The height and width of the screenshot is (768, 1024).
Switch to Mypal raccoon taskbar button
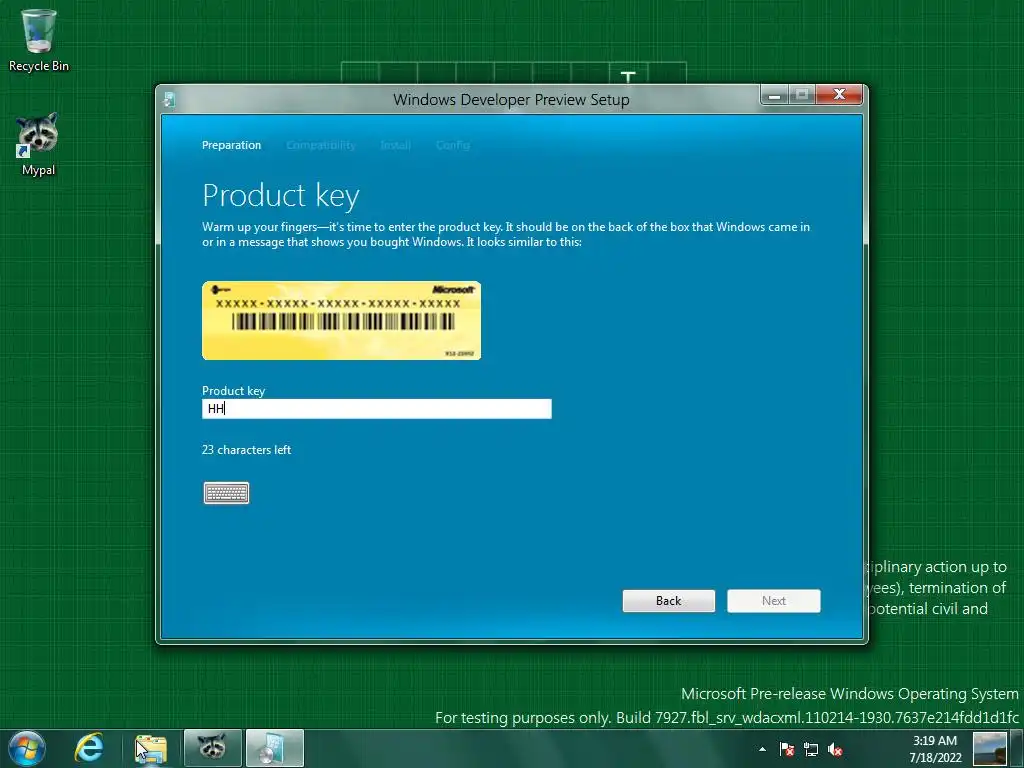(x=212, y=748)
